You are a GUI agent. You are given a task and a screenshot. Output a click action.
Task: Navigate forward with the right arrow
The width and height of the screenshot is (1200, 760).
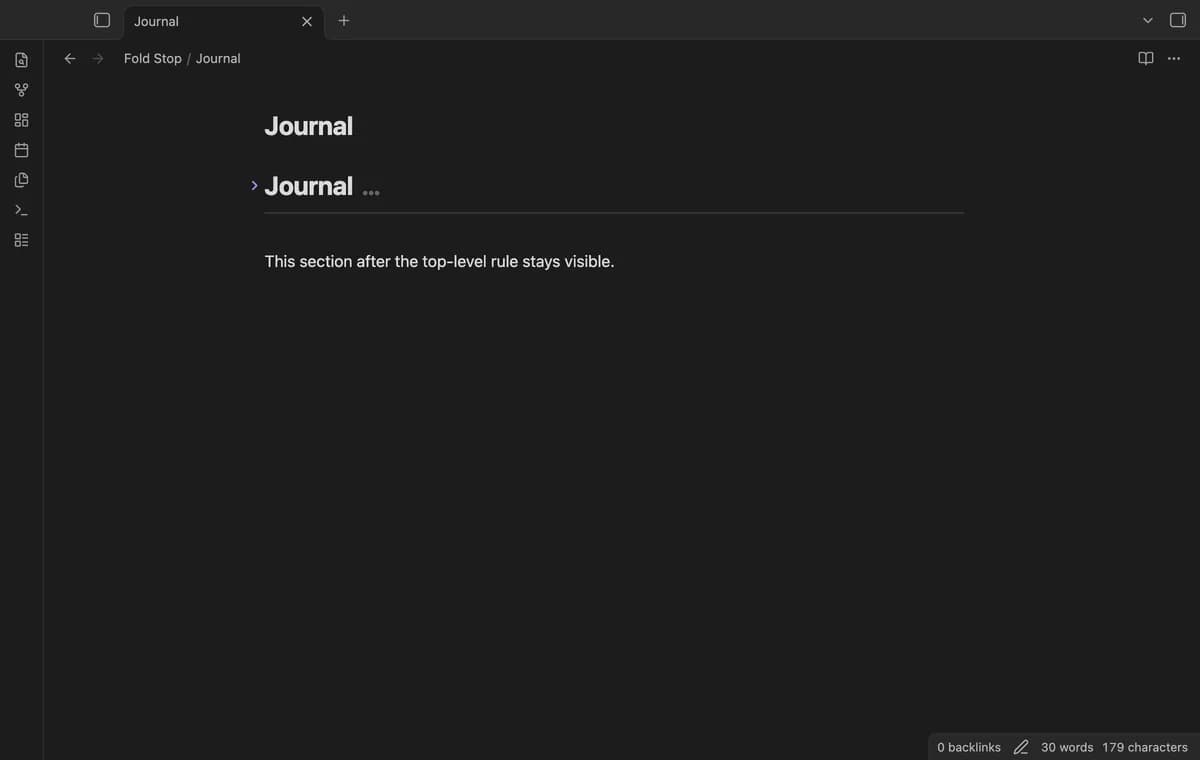(x=98, y=58)
